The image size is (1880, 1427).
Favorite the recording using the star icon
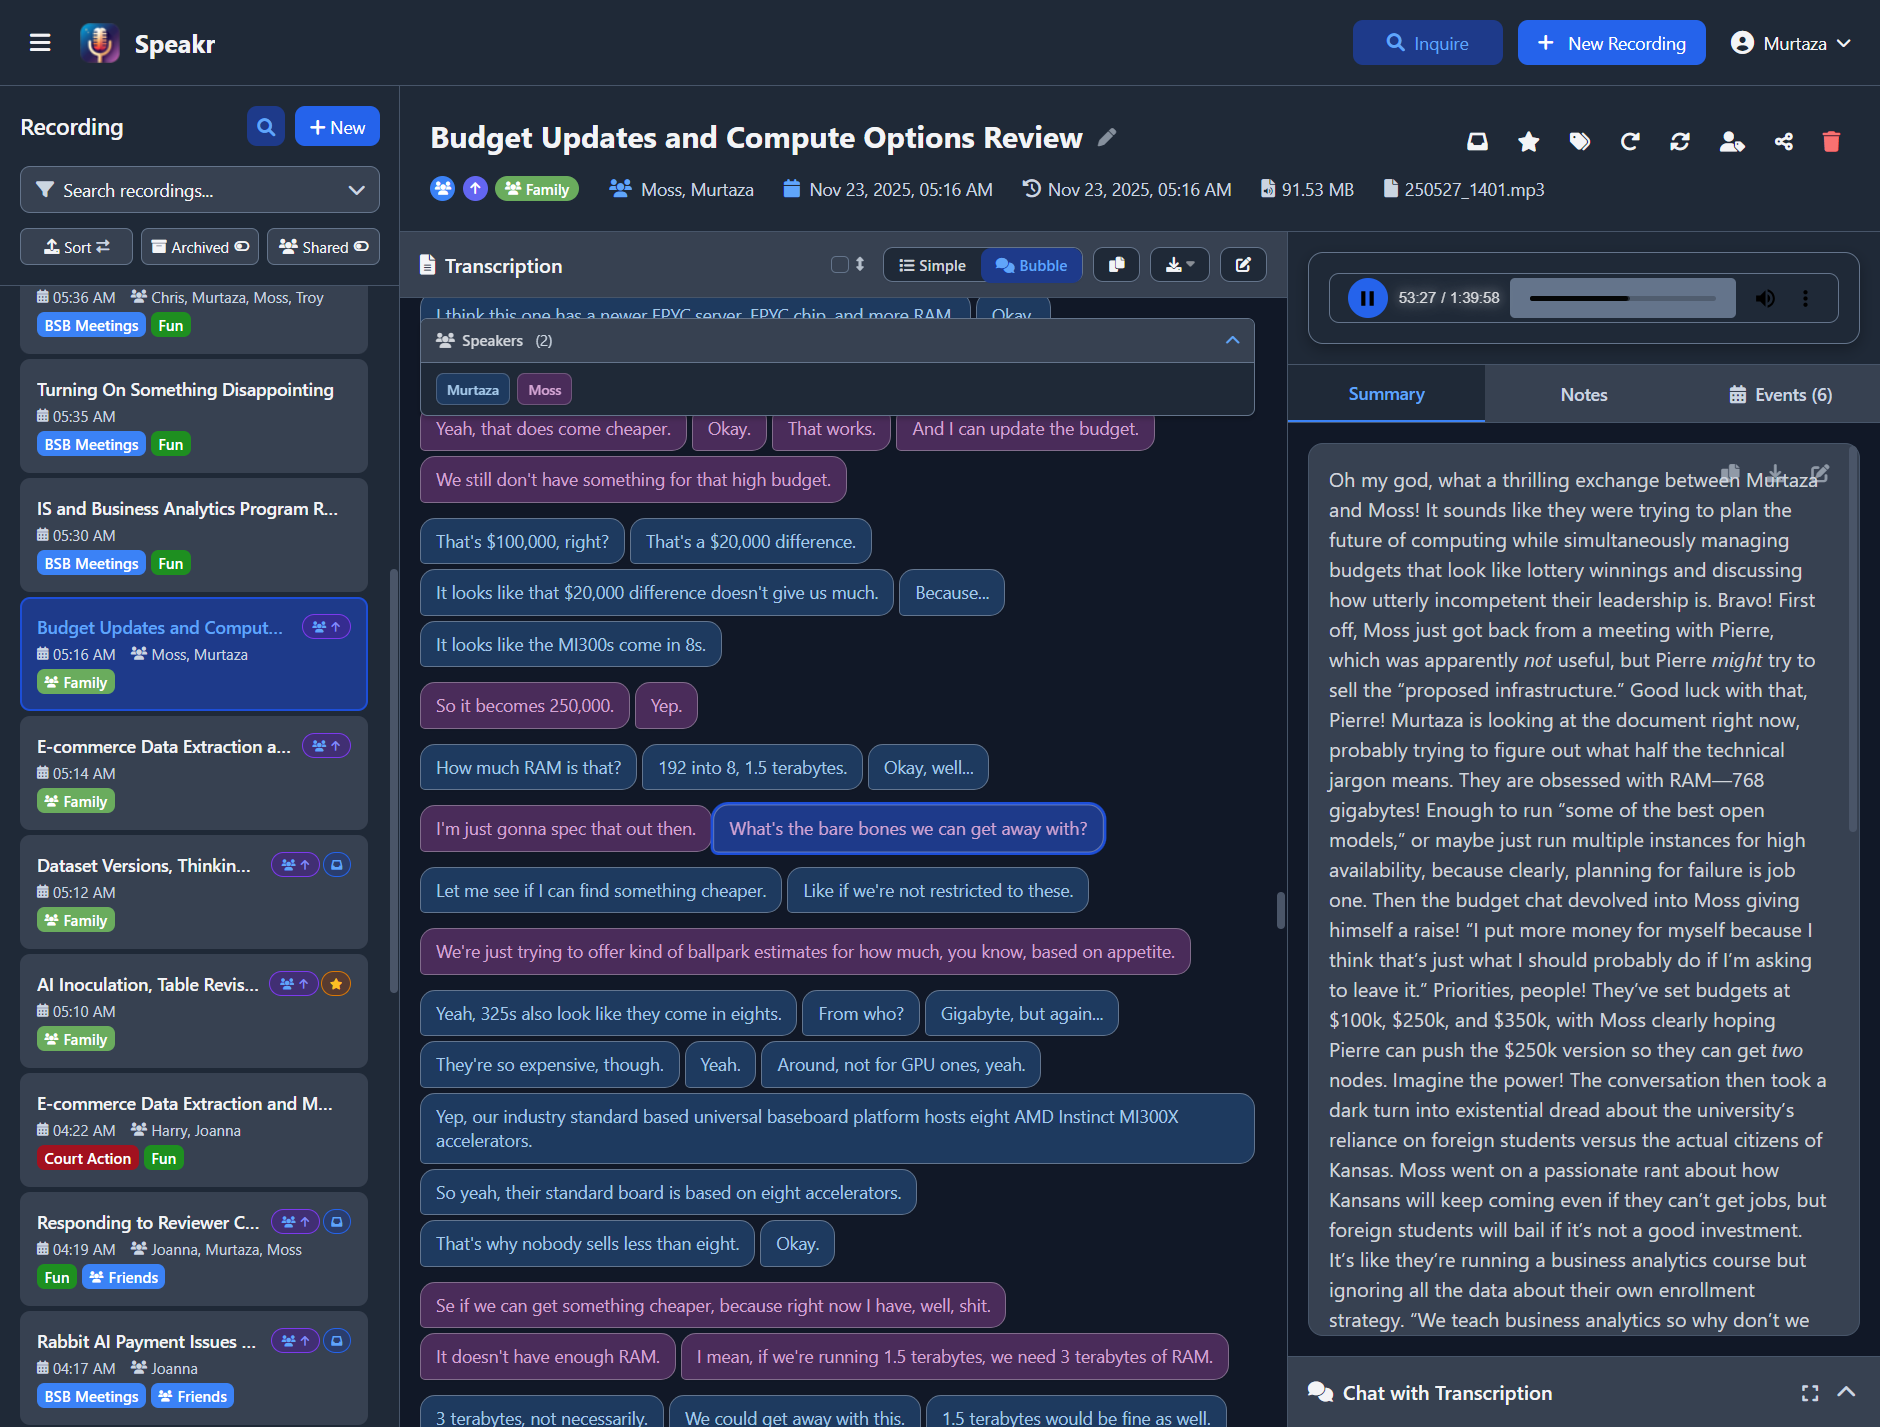click(1528, 141)
